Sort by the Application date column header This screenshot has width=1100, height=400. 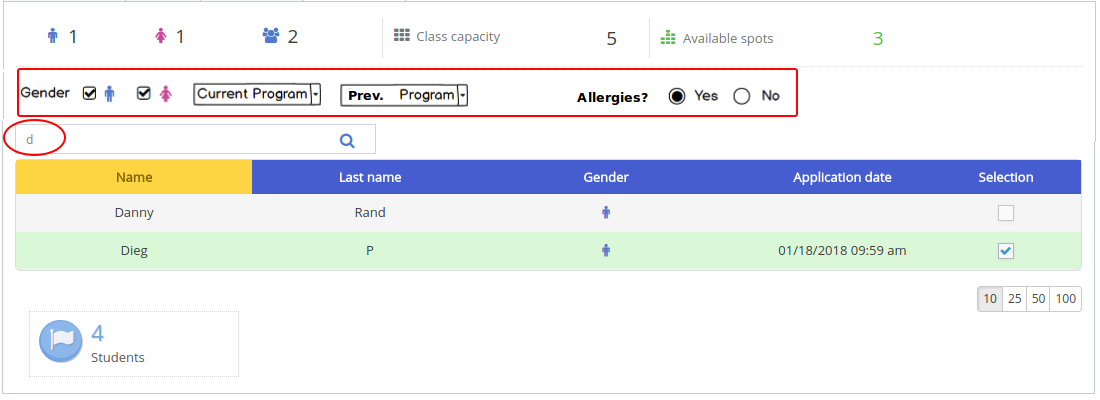[842, 178]
